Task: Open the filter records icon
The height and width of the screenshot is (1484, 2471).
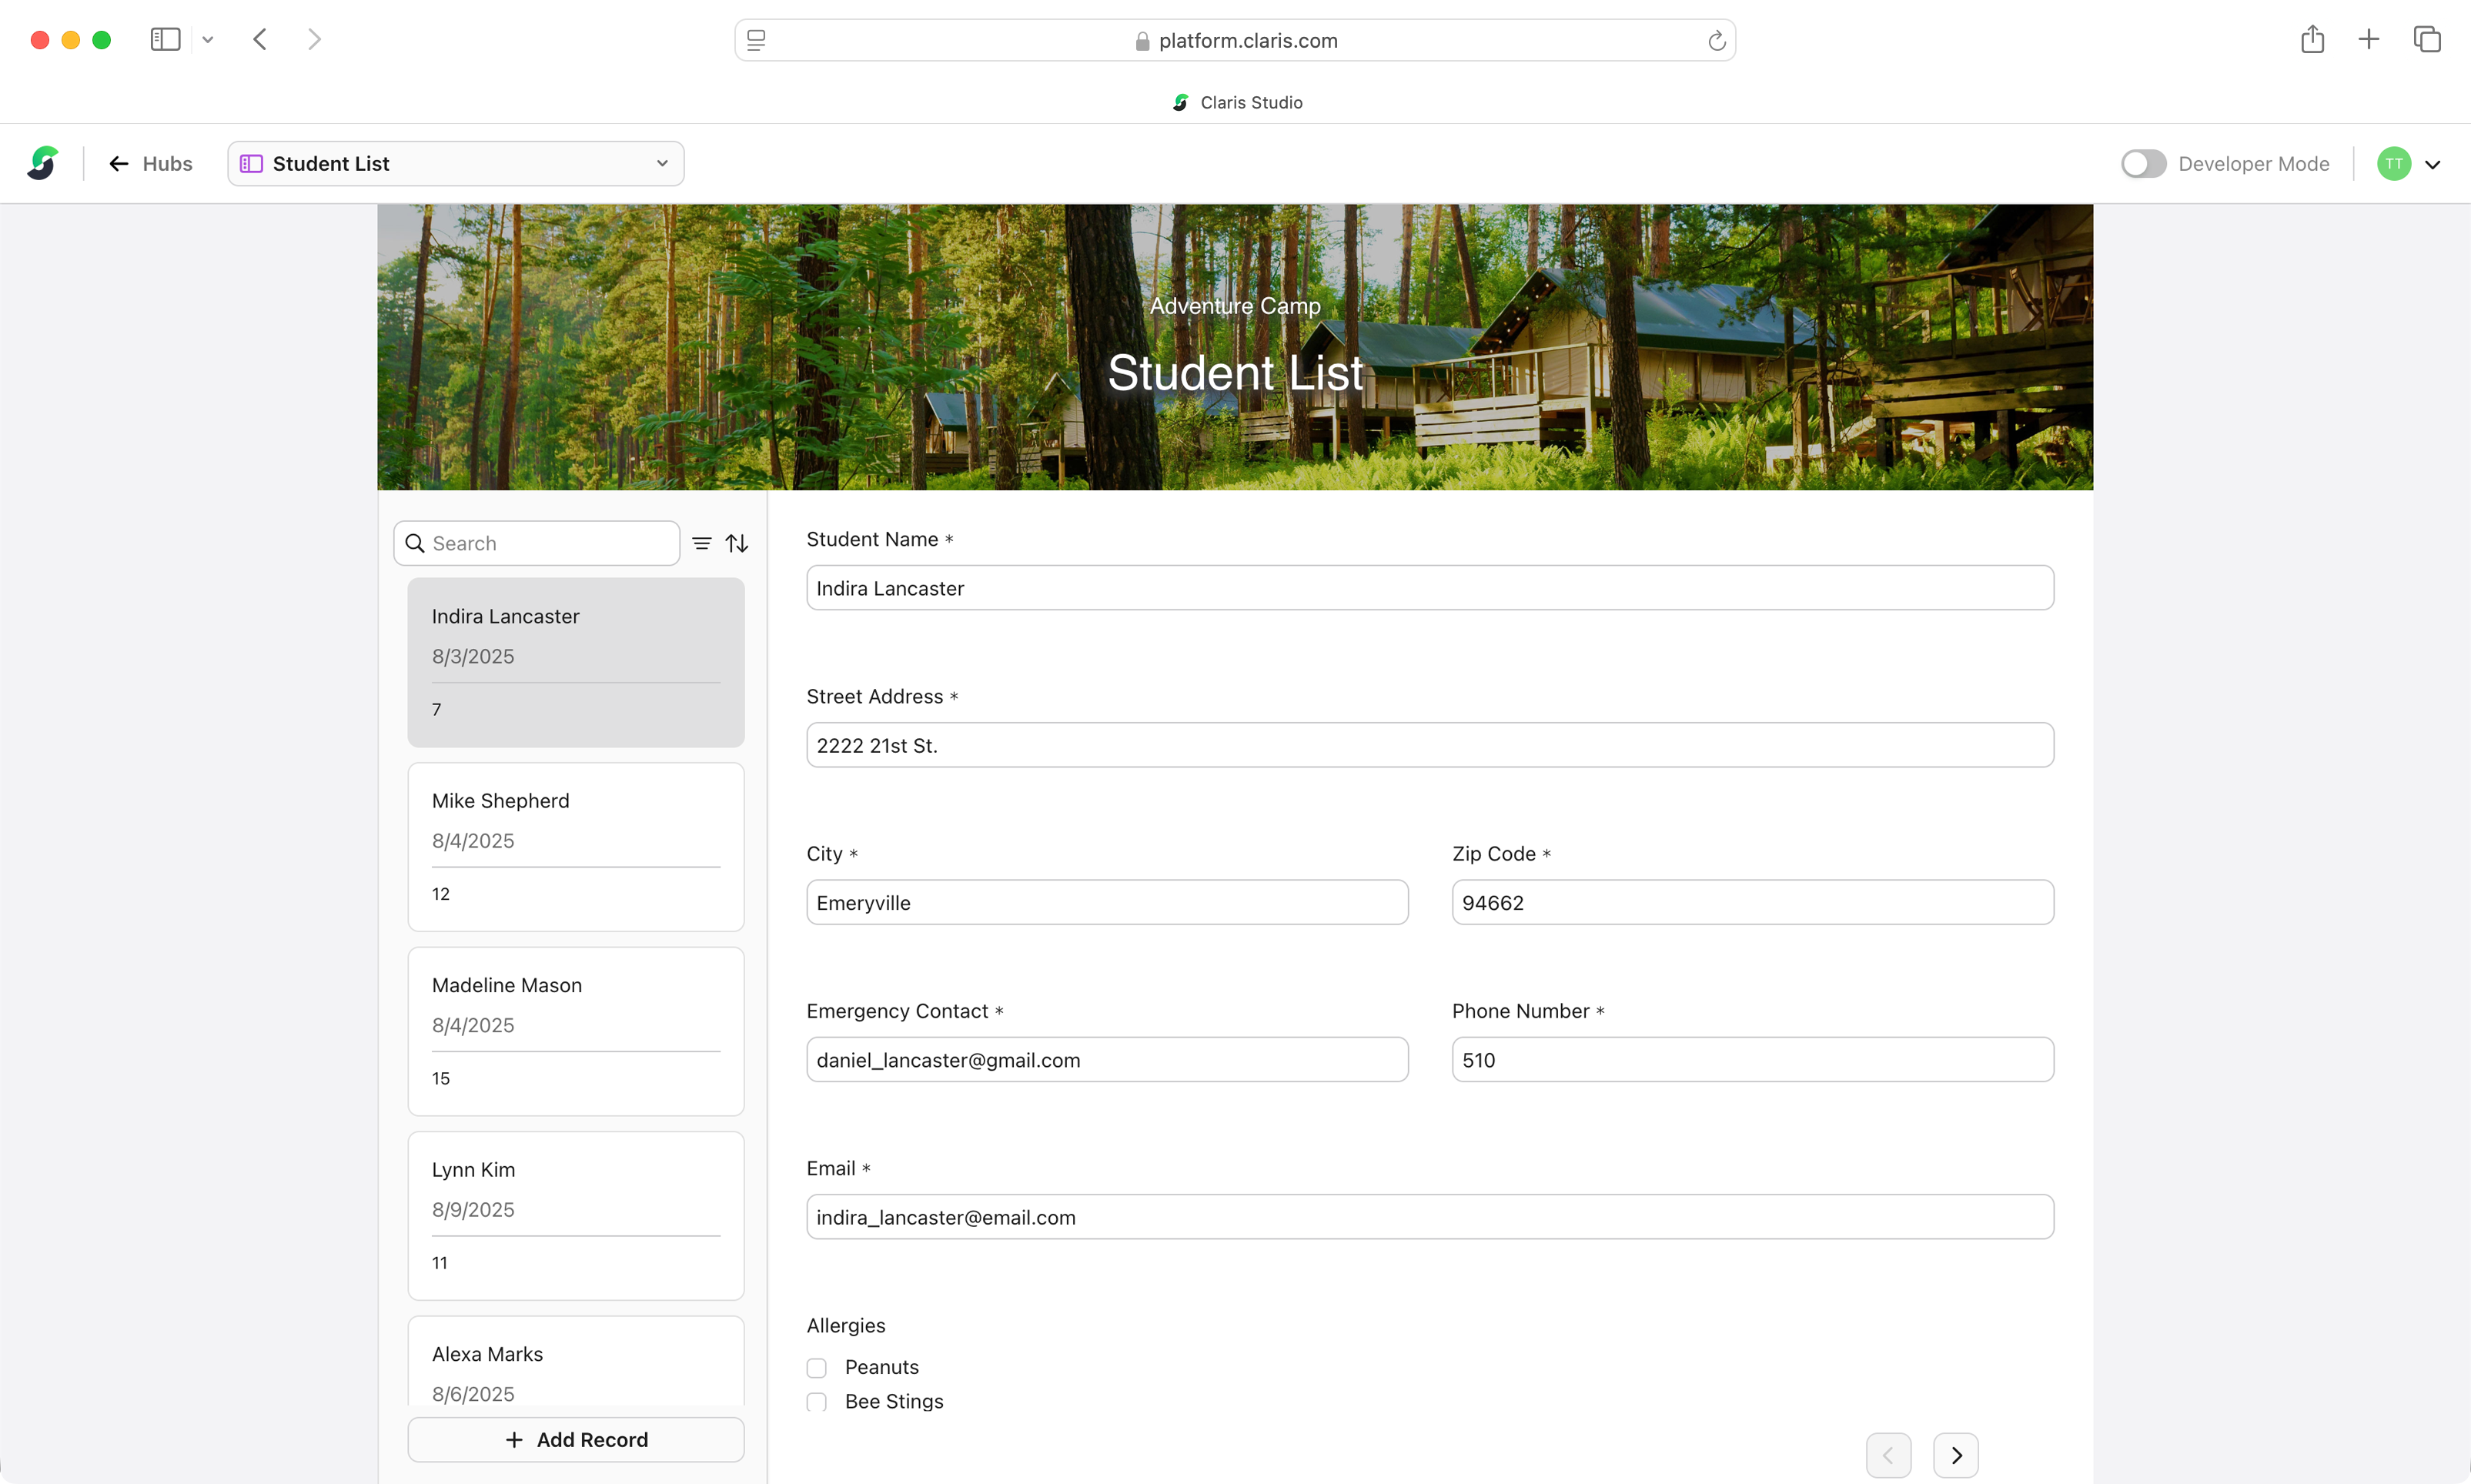Action: pos(702,543)
